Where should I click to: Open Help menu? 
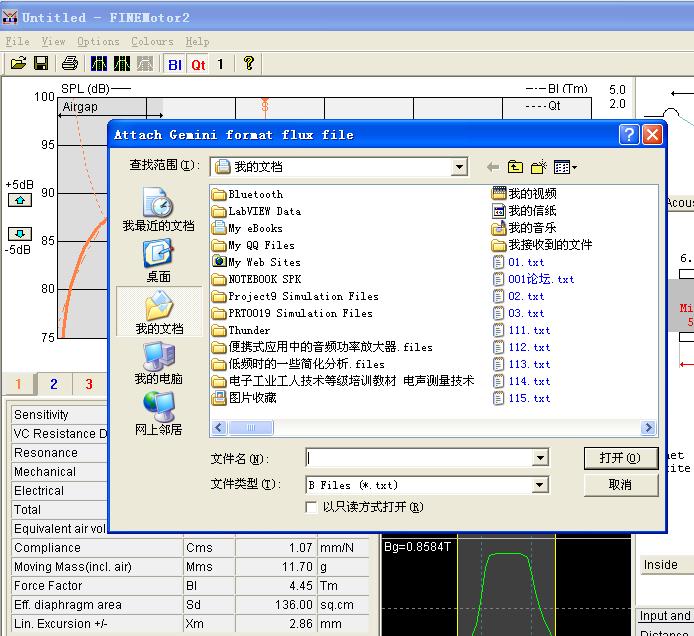point(197,42)
